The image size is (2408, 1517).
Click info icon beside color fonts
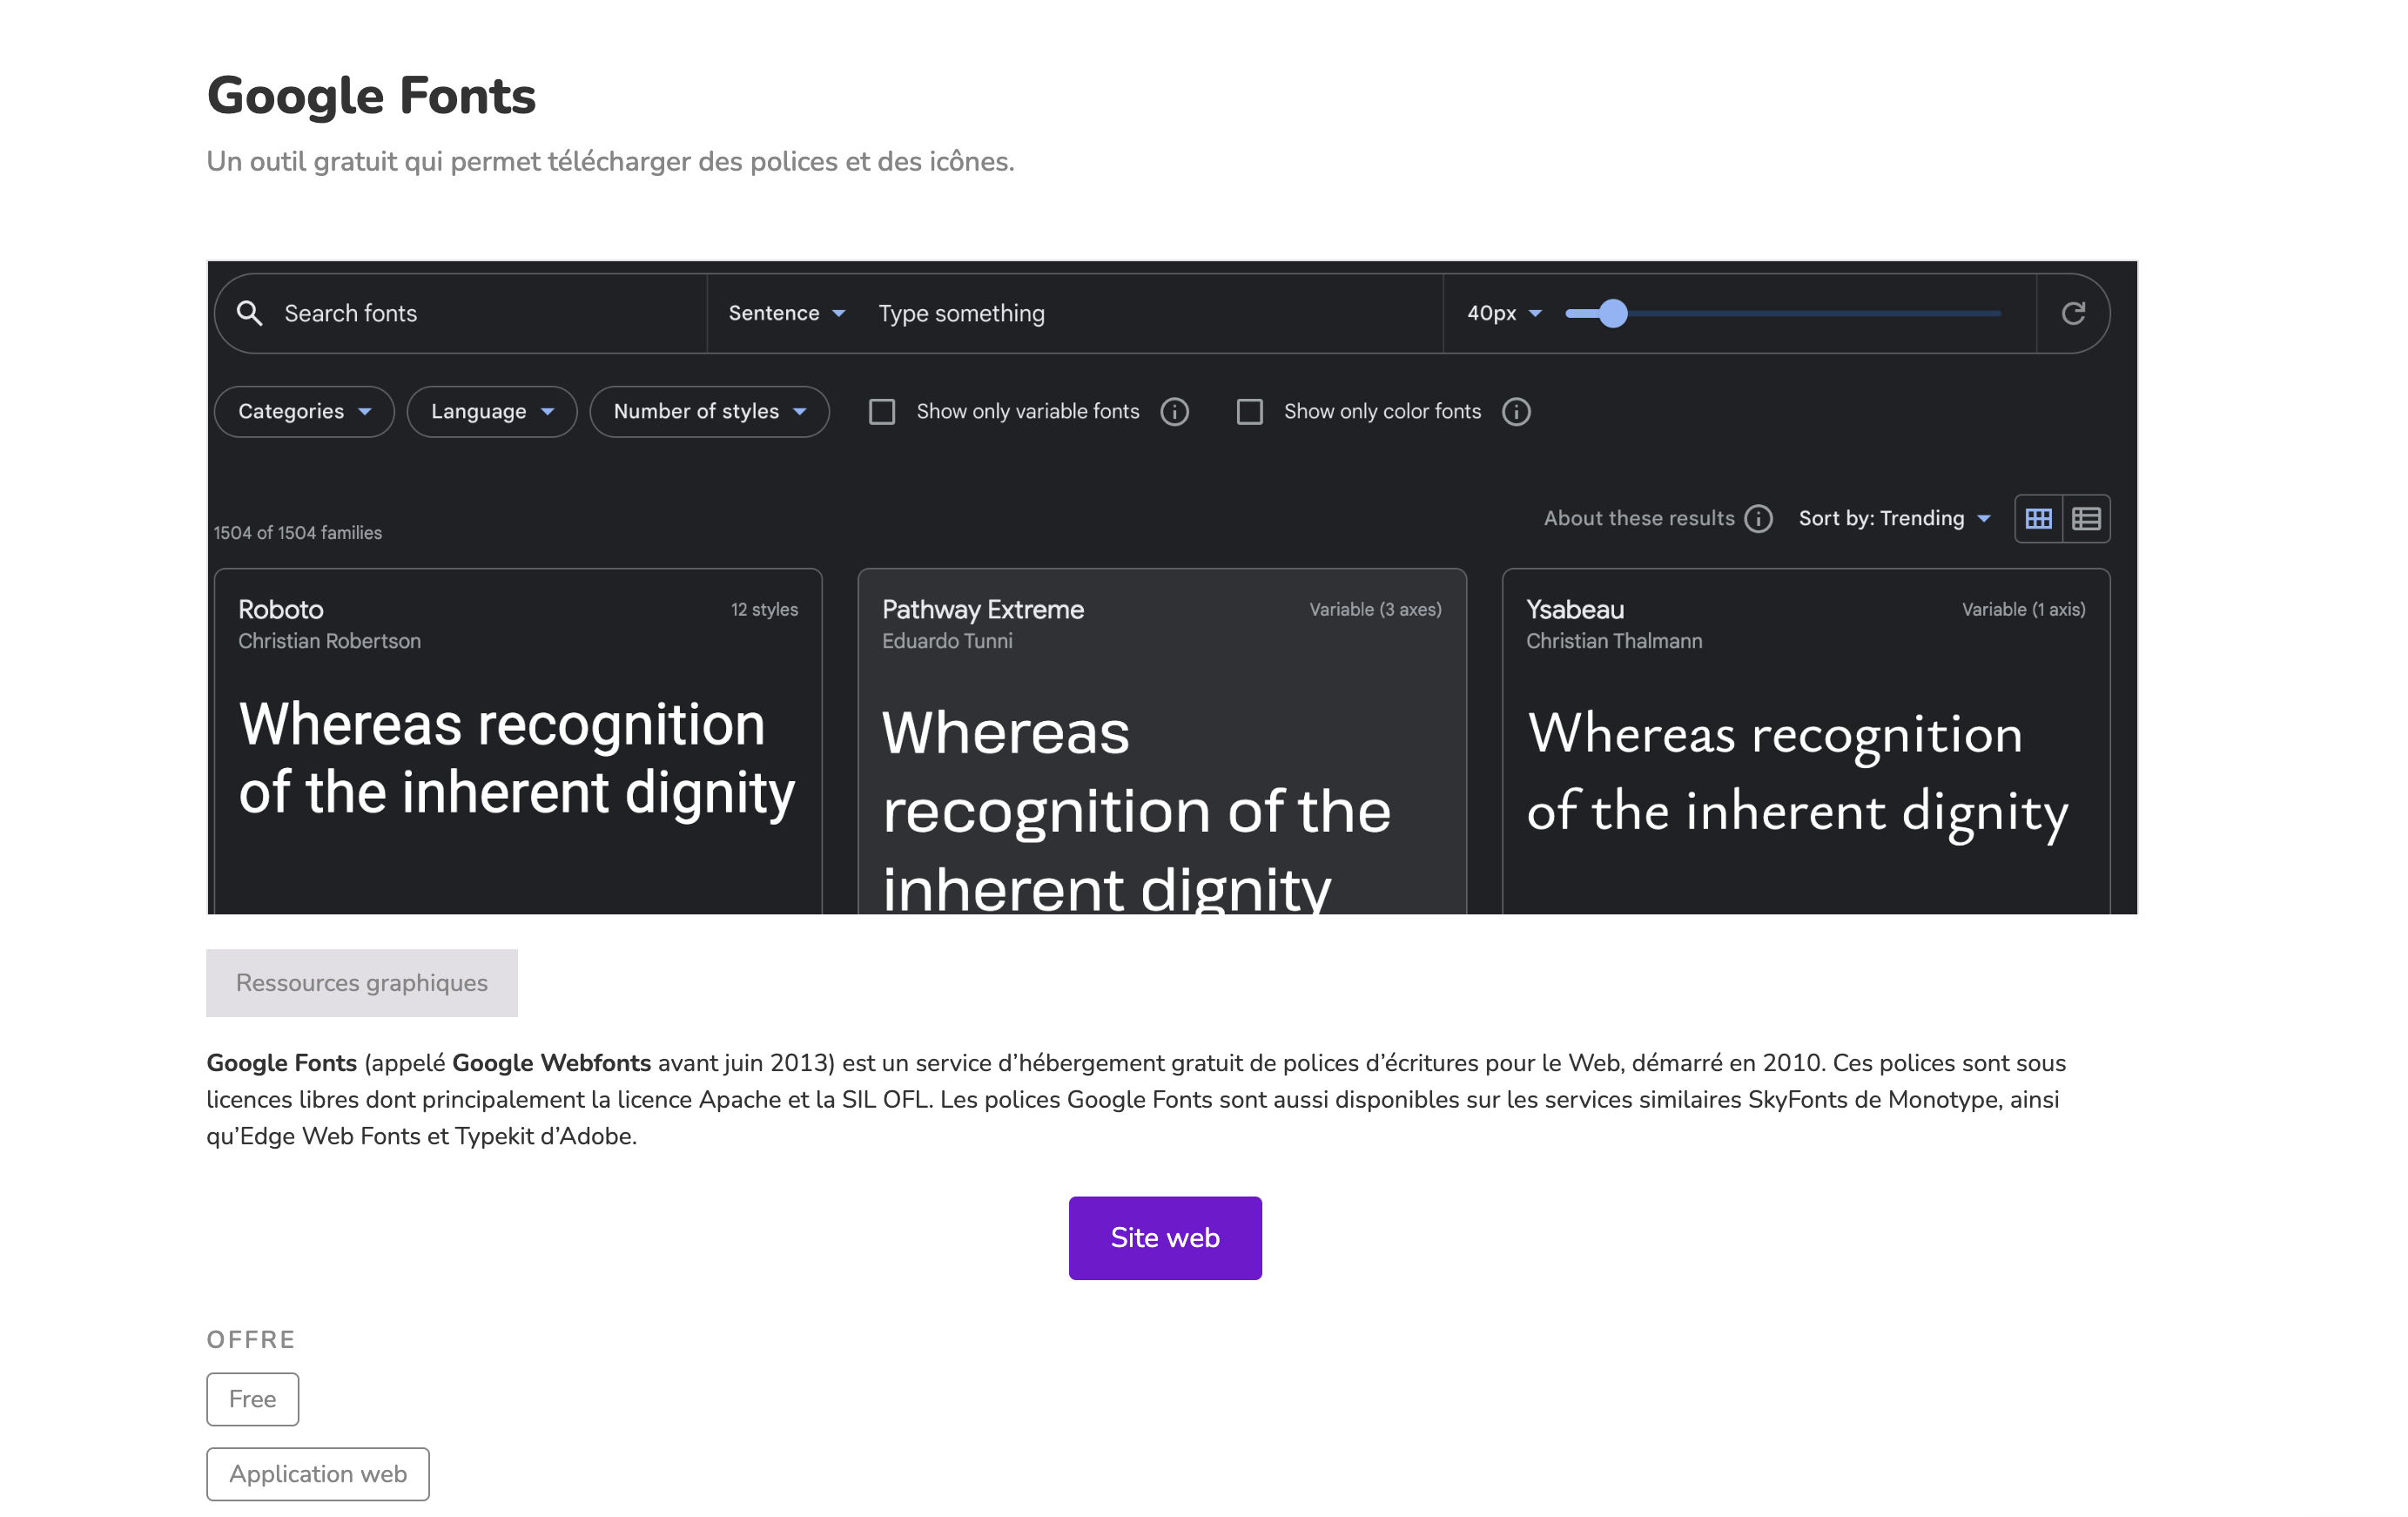click(1515, 412)
